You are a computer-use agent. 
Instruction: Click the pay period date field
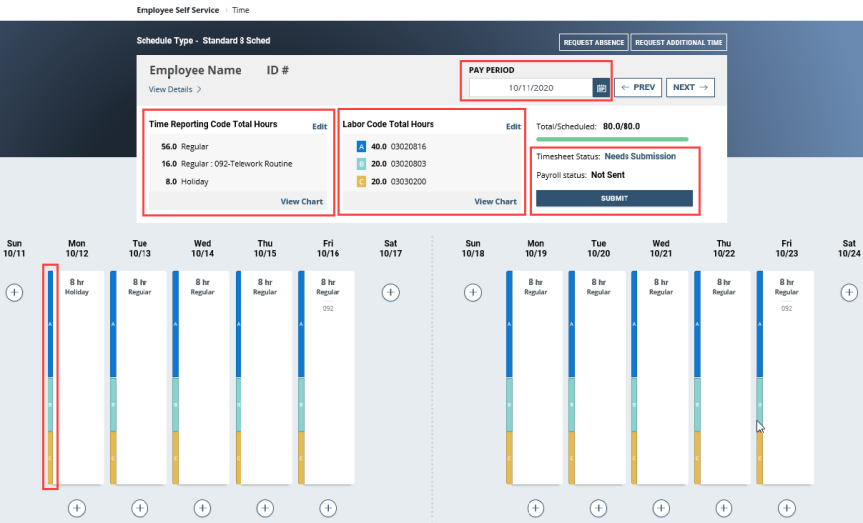[530, 88]
